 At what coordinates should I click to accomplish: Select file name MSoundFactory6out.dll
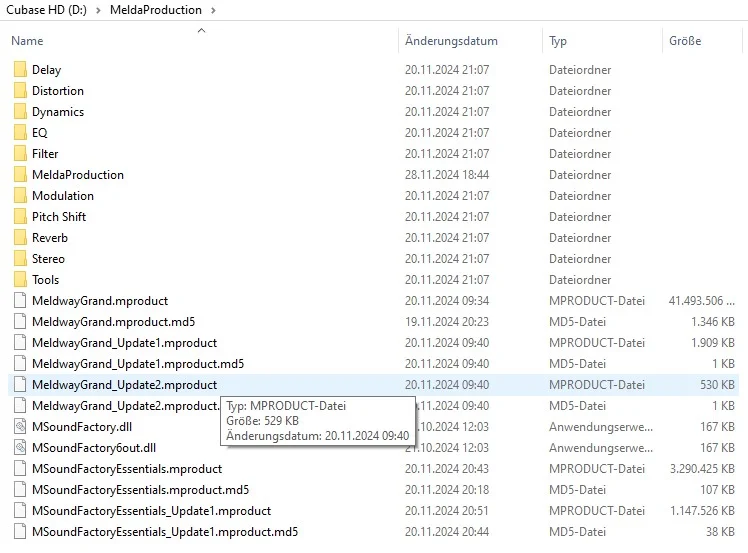(x=94, y=448)
